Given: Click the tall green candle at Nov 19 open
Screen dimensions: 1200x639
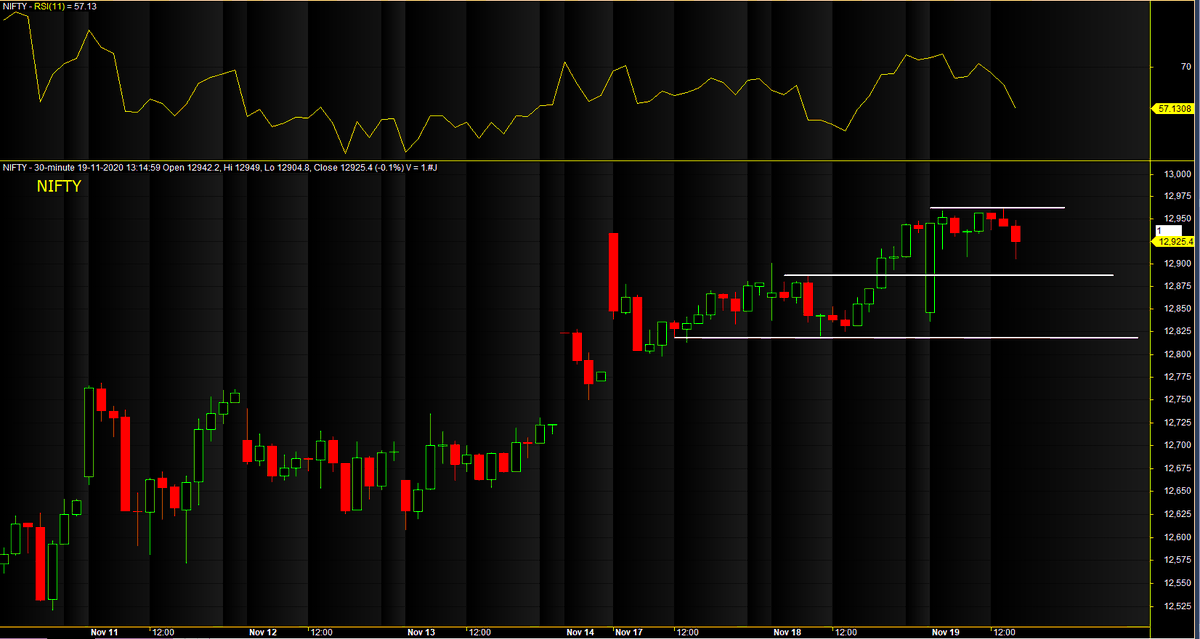Looking at the screenshot, I should [x=930, y=268].
